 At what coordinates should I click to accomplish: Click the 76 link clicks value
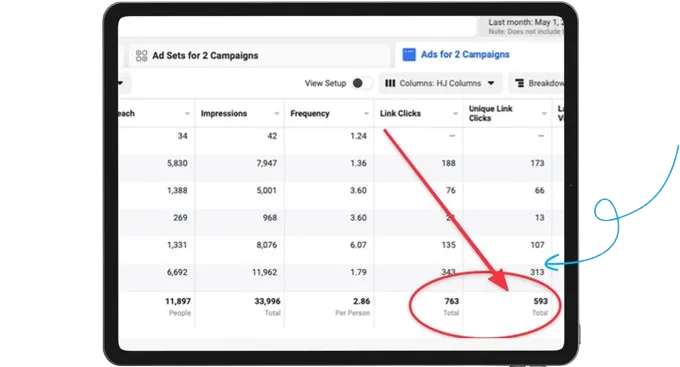pyautogui.click(x=451, y=190)
